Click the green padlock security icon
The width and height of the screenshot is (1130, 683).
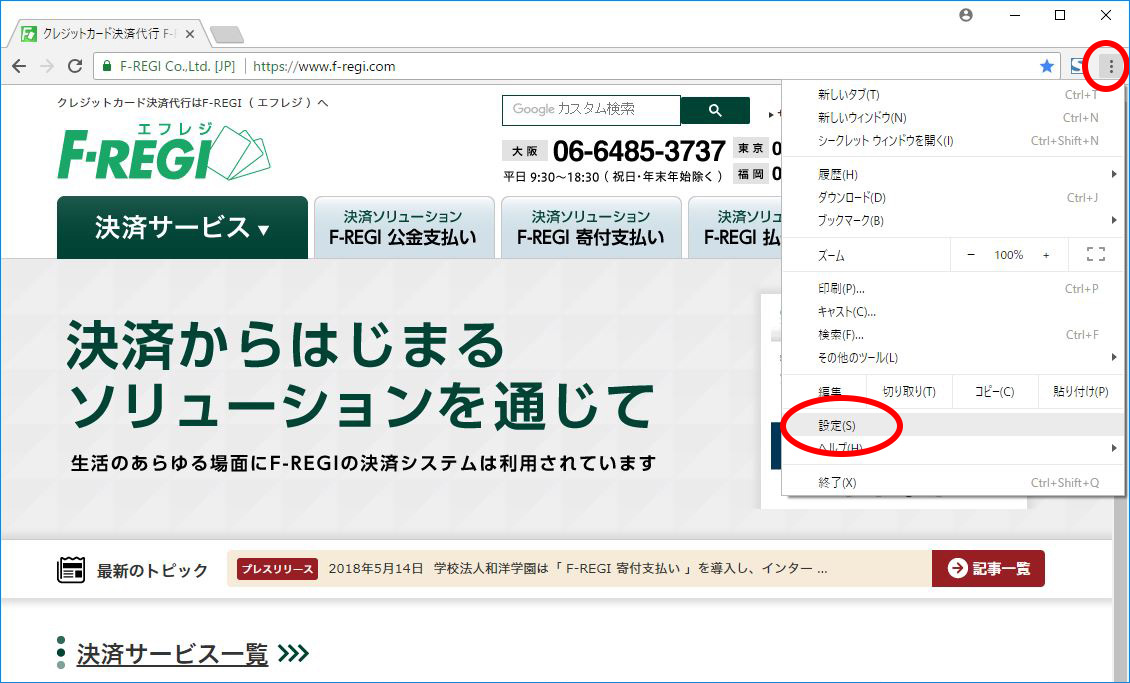(x=107, y=66)
